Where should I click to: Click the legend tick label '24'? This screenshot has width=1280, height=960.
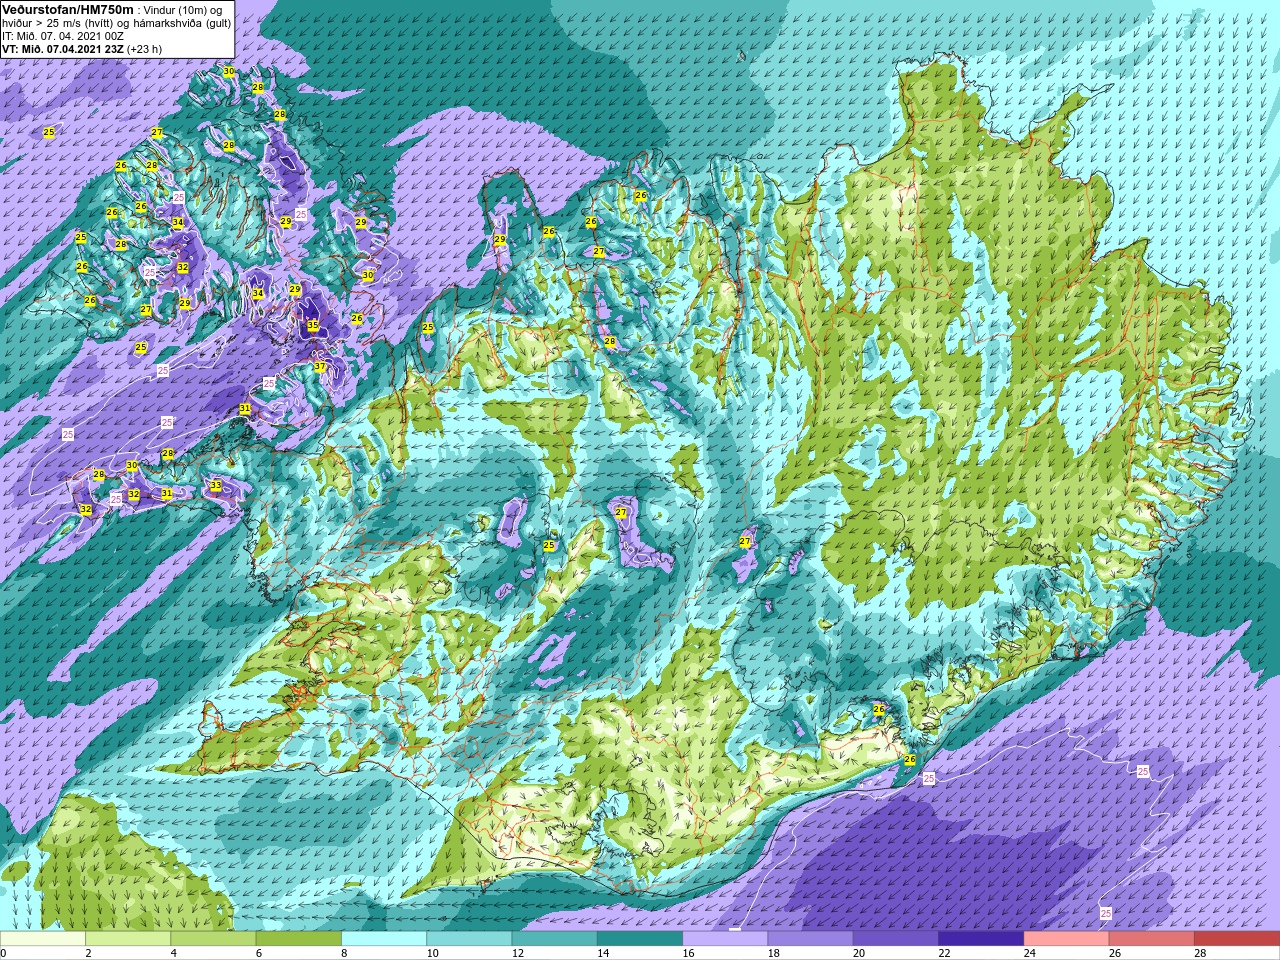(1029, 953)
